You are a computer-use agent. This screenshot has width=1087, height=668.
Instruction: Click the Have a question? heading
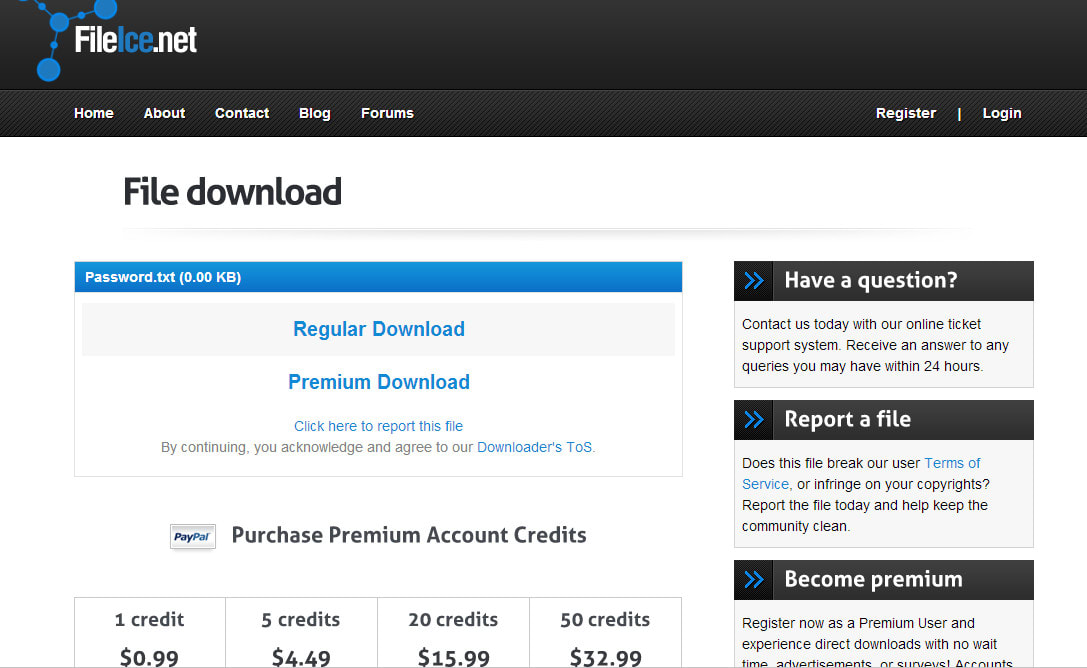tap(871, 280)
